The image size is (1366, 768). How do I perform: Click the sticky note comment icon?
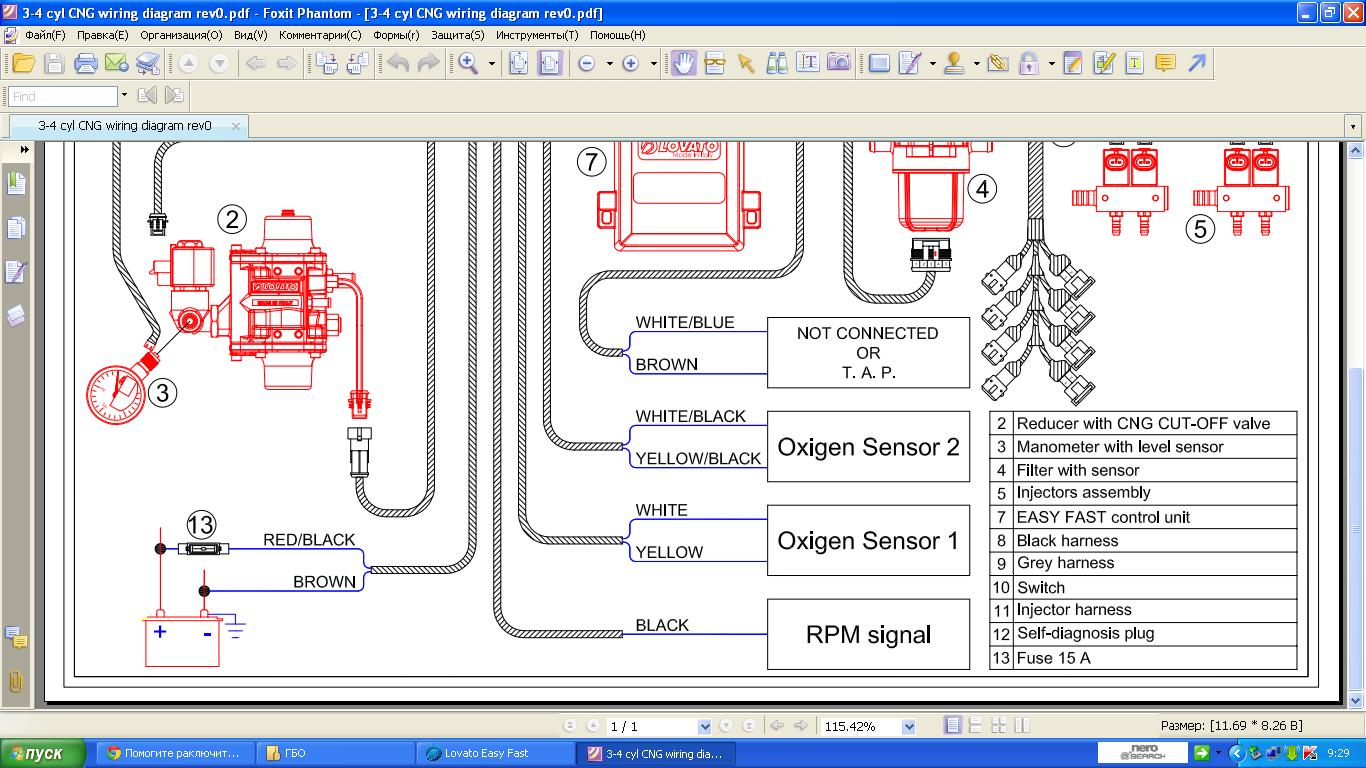pos(1165,63)
